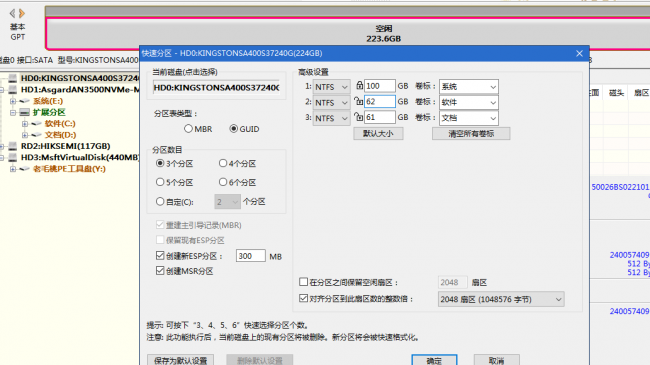Click the 系统(E:) partition icon
This screenshot has width=650, height=365.
(x=24, y=101)
